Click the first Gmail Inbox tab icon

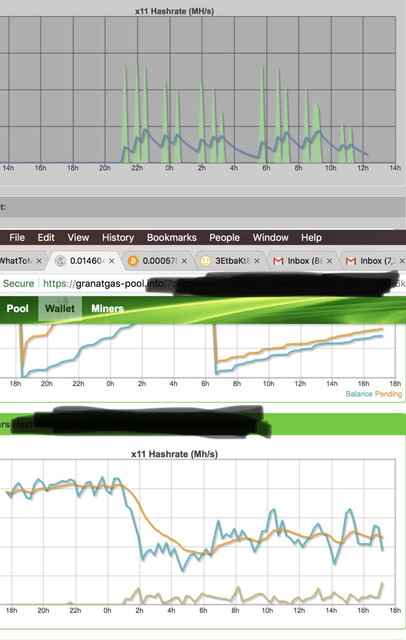tap(278, 261)
